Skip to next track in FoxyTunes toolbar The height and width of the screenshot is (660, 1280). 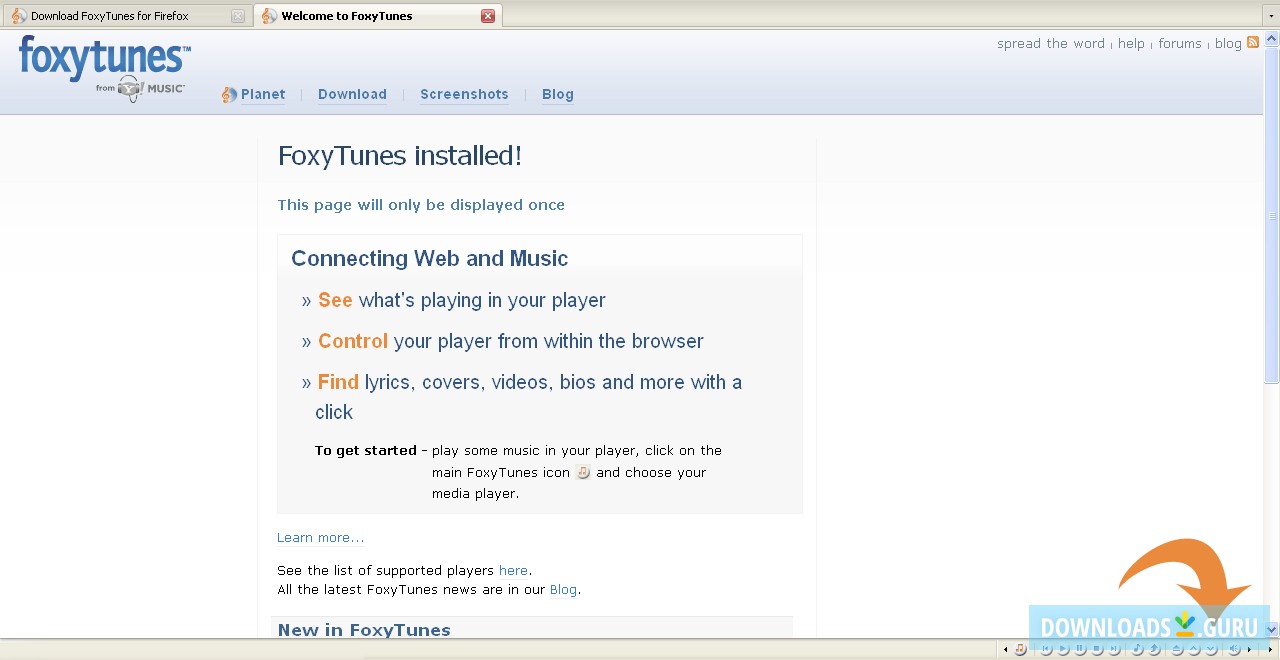(1115, 648)
